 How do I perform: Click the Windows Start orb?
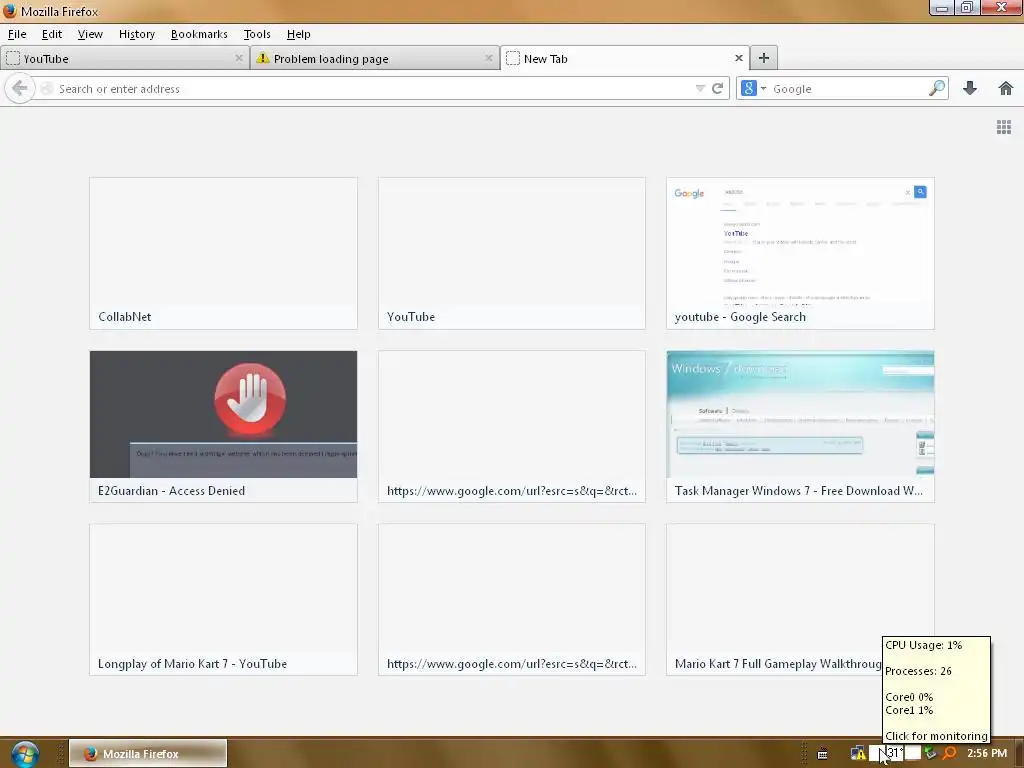tap(25, 754)
